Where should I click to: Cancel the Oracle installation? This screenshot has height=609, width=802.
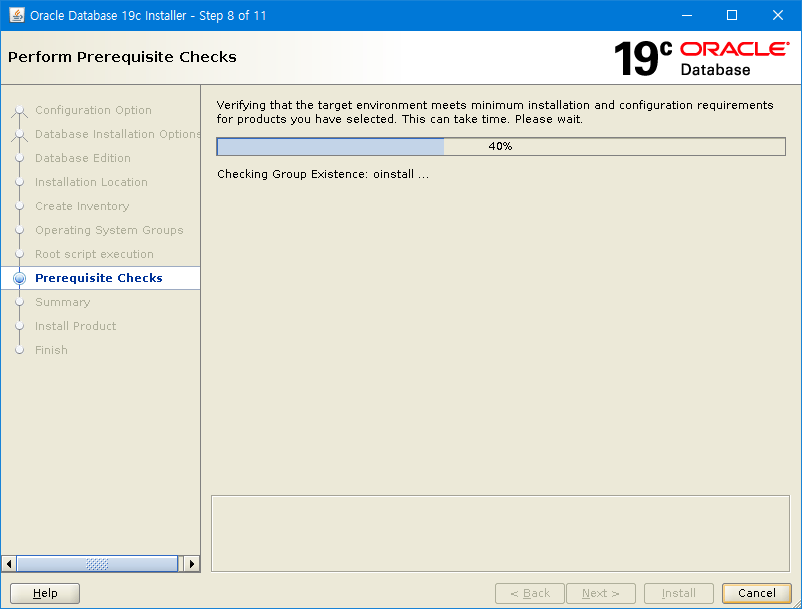(x=756, y=593)
